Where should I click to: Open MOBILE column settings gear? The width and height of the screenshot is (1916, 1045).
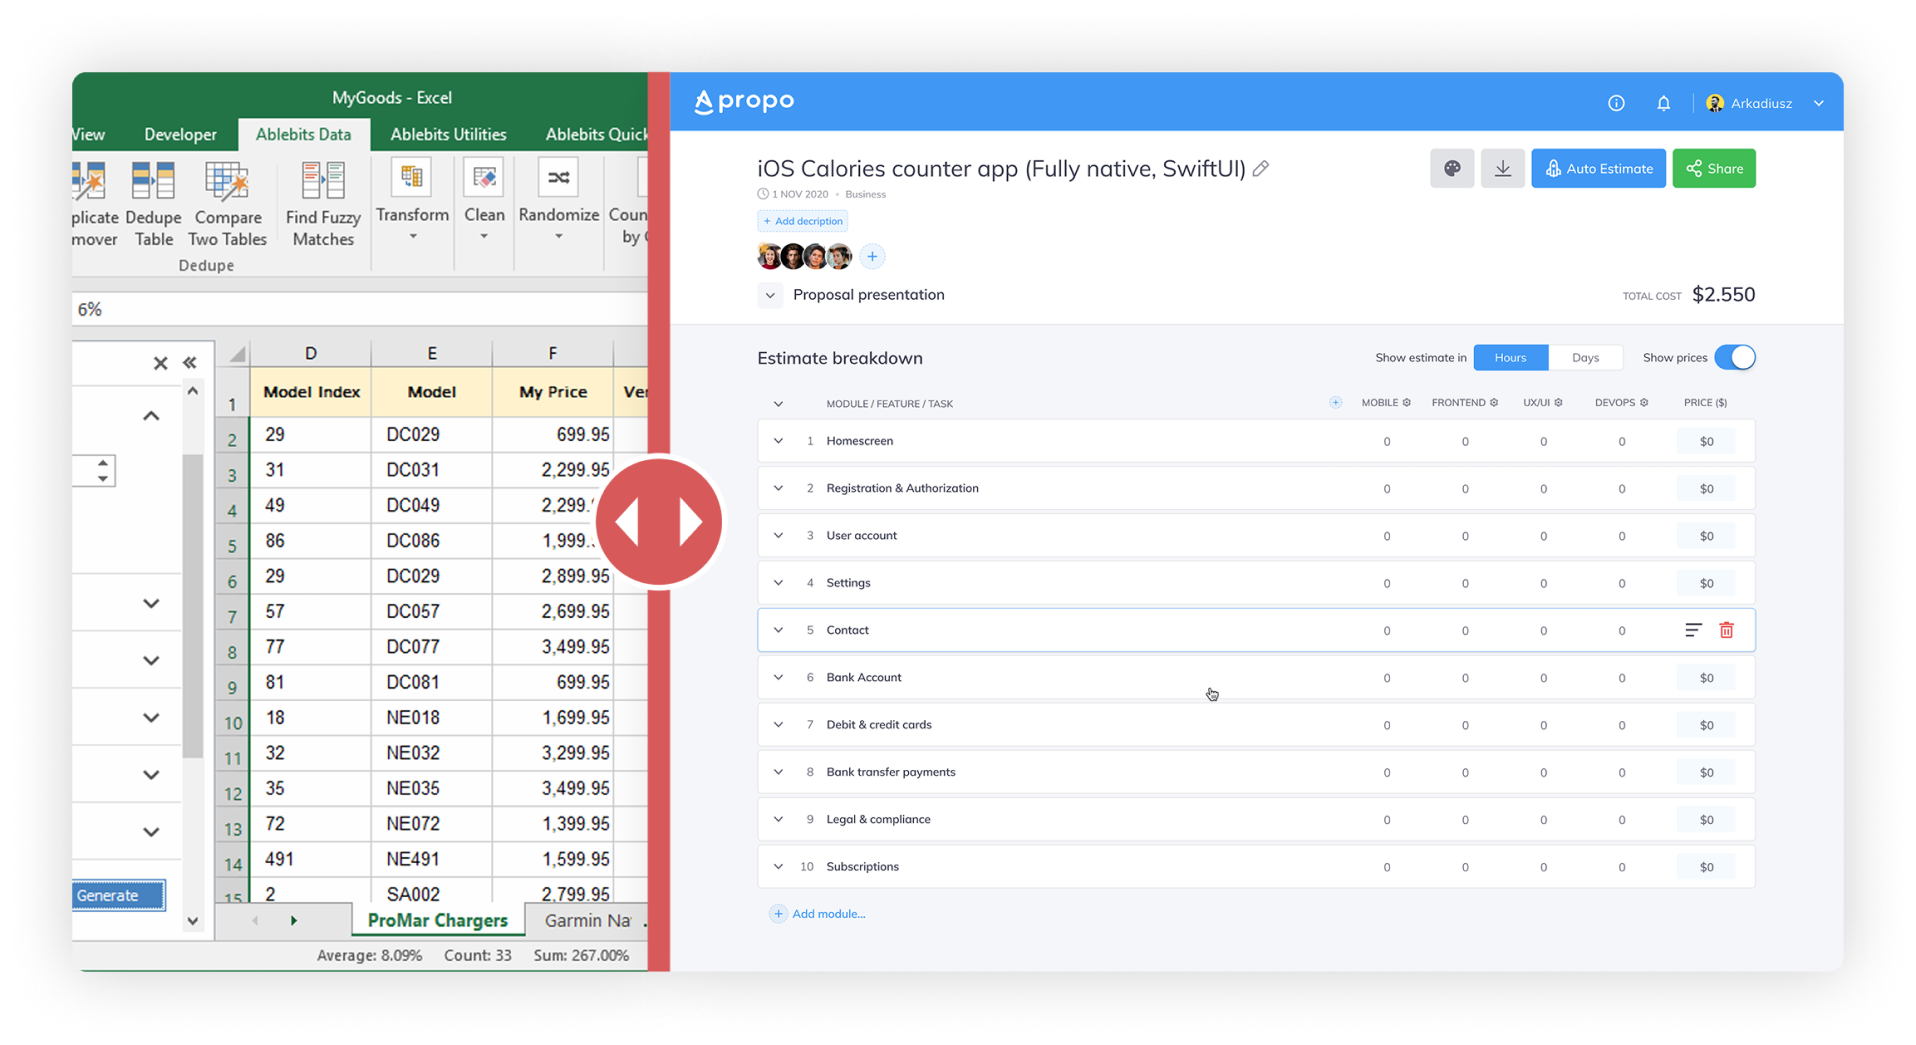pos(1406,403)
